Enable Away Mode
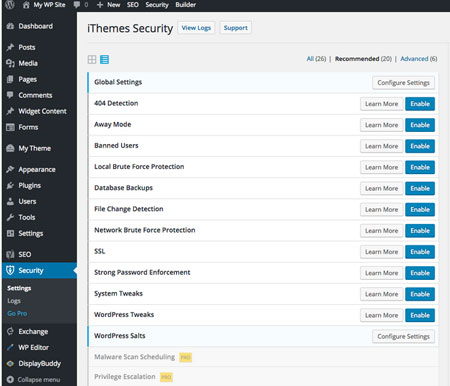450x386 pixels. coord(420,125)
